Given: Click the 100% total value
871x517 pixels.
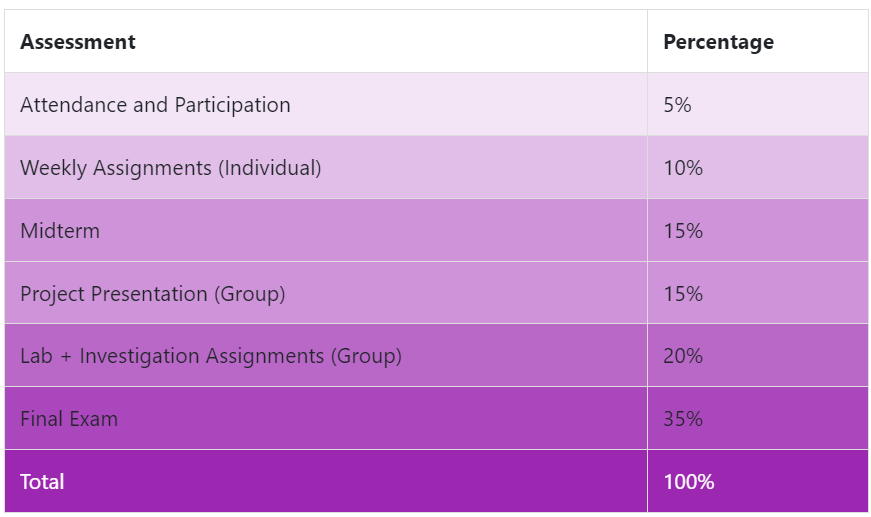Looking at the screenshot, I should 689,482.
